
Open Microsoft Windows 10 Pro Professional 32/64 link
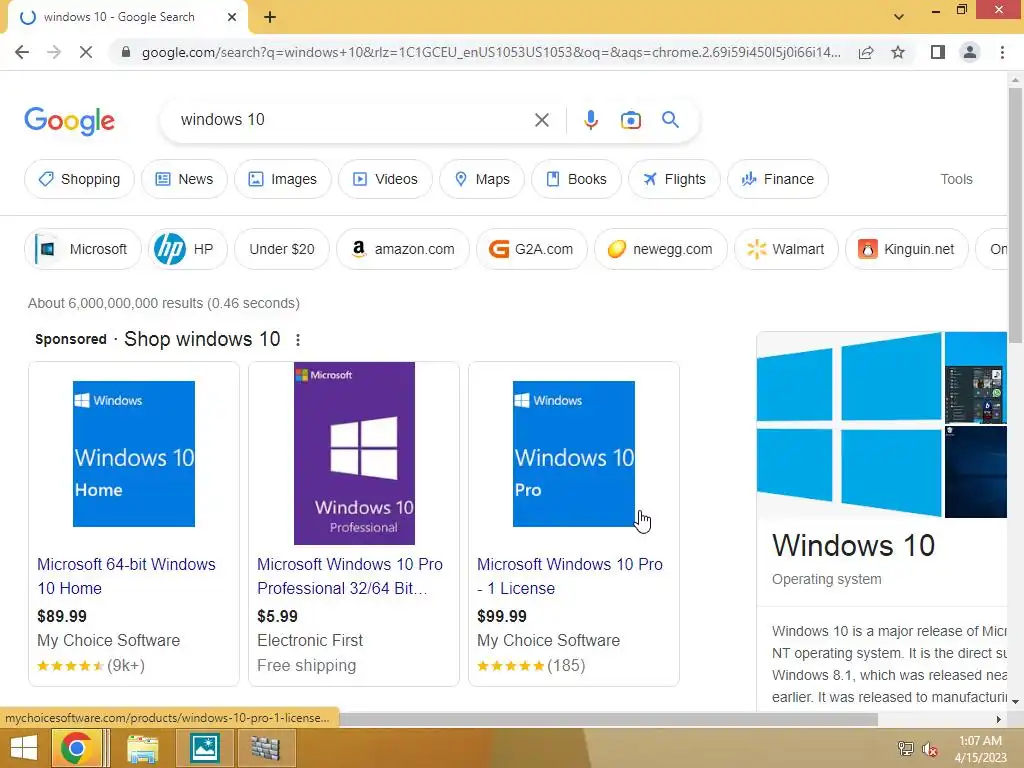point(350,576)
